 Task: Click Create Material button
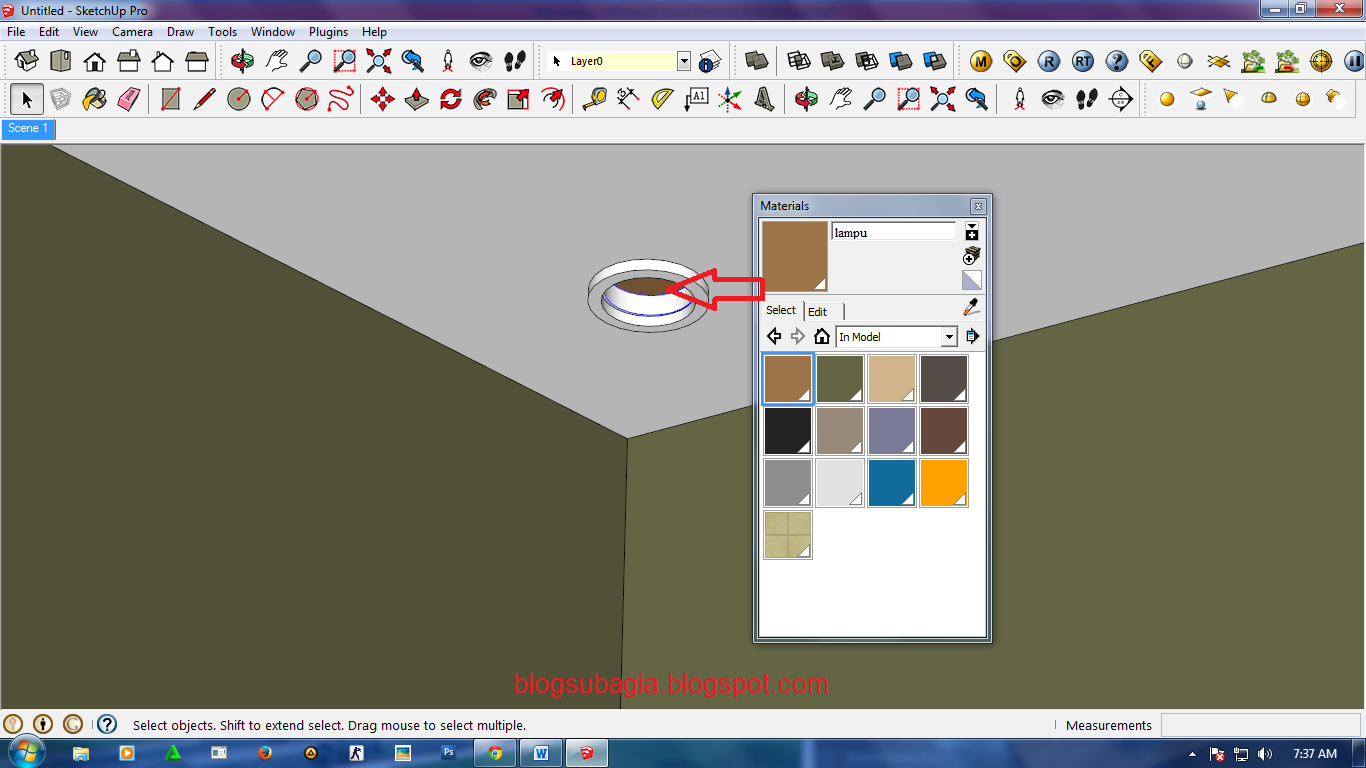pyautogui.click(x=972, y=256)
